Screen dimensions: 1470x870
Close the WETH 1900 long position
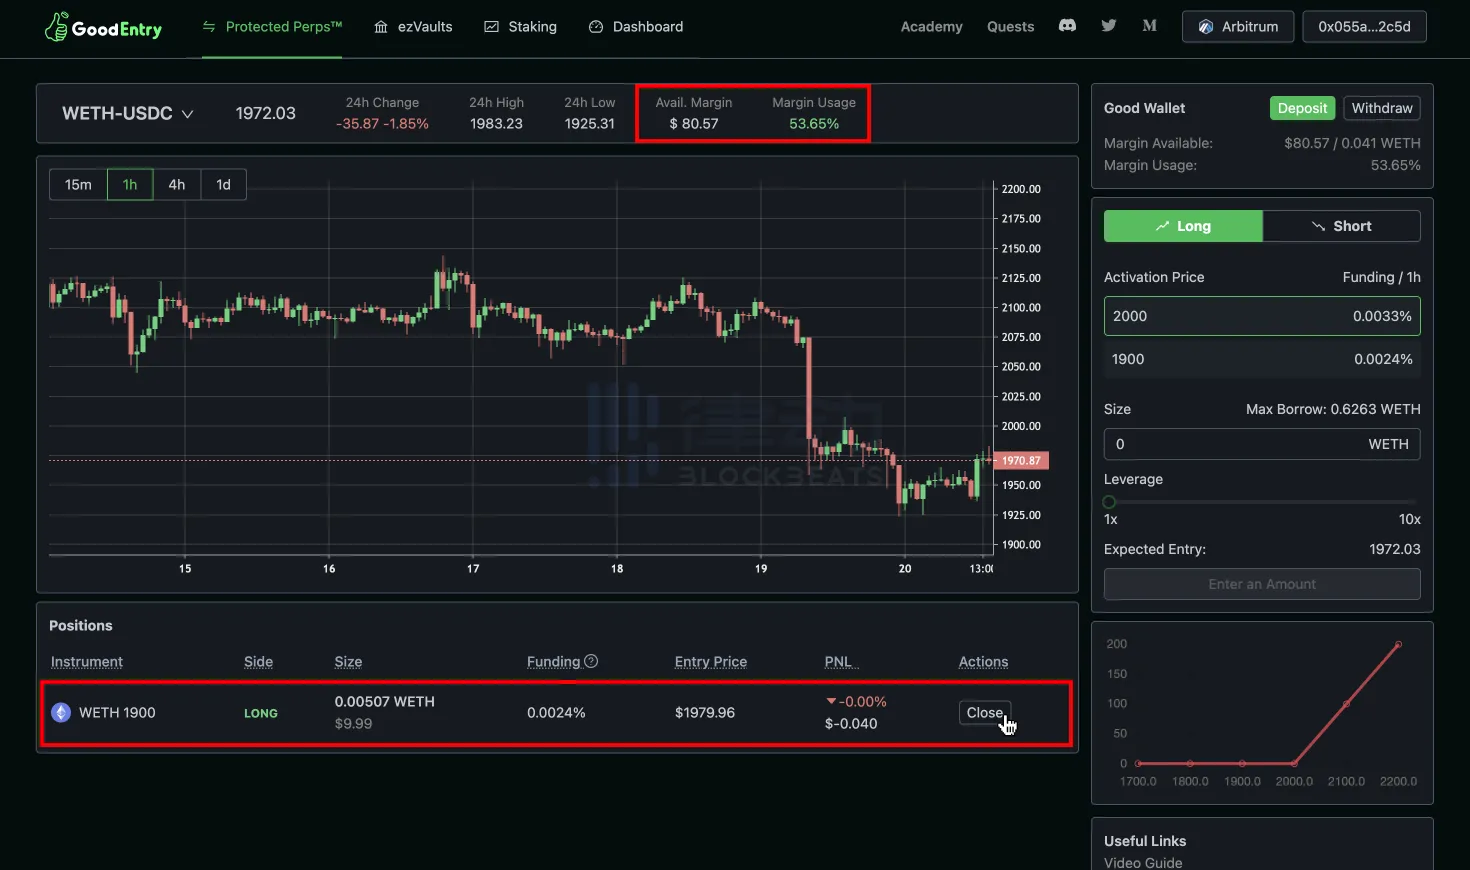coord(984,713)
